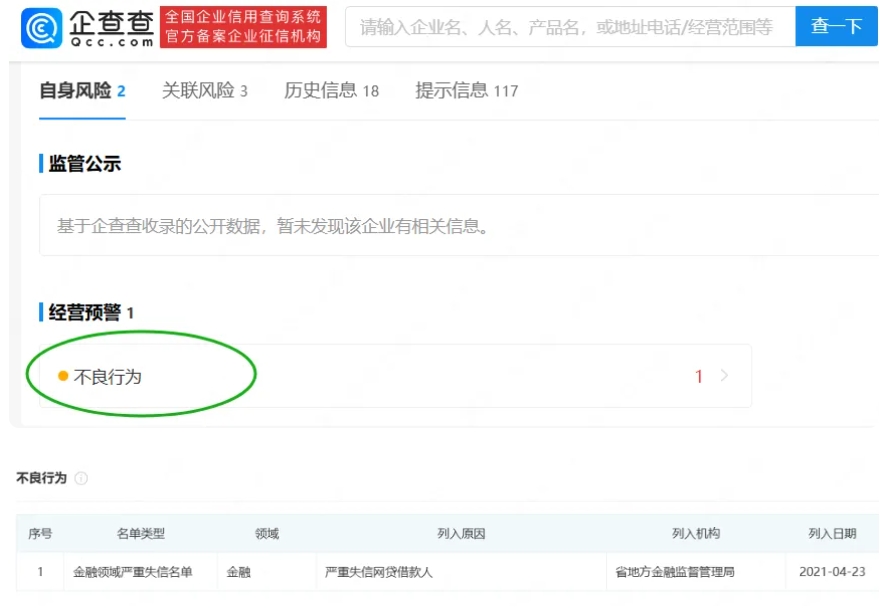The image size is (880, 610).
Task: Select the 历史信息 tab
Action: point(331,91)
